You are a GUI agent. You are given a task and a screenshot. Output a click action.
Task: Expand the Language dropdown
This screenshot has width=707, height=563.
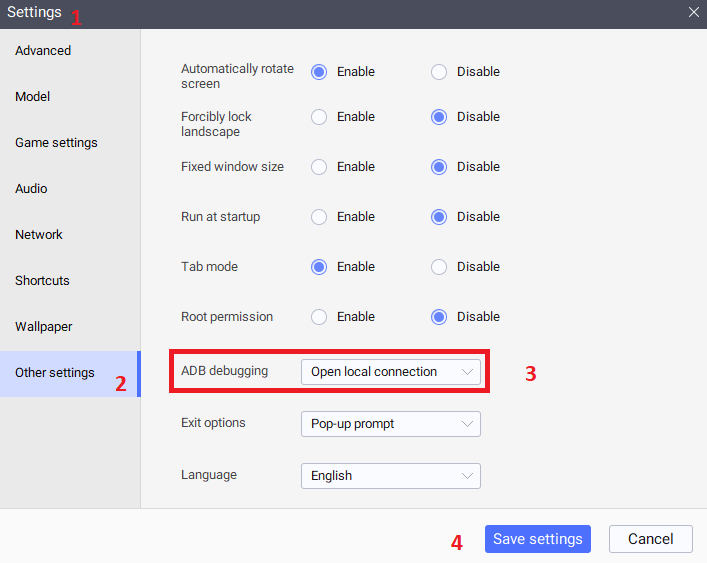point(390,476)
